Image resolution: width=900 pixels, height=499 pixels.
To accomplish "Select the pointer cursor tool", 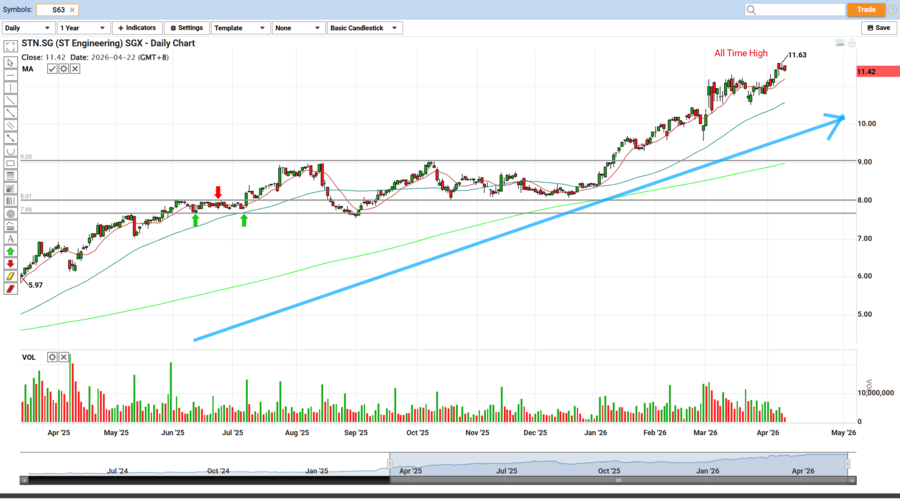I will point(10,61).
